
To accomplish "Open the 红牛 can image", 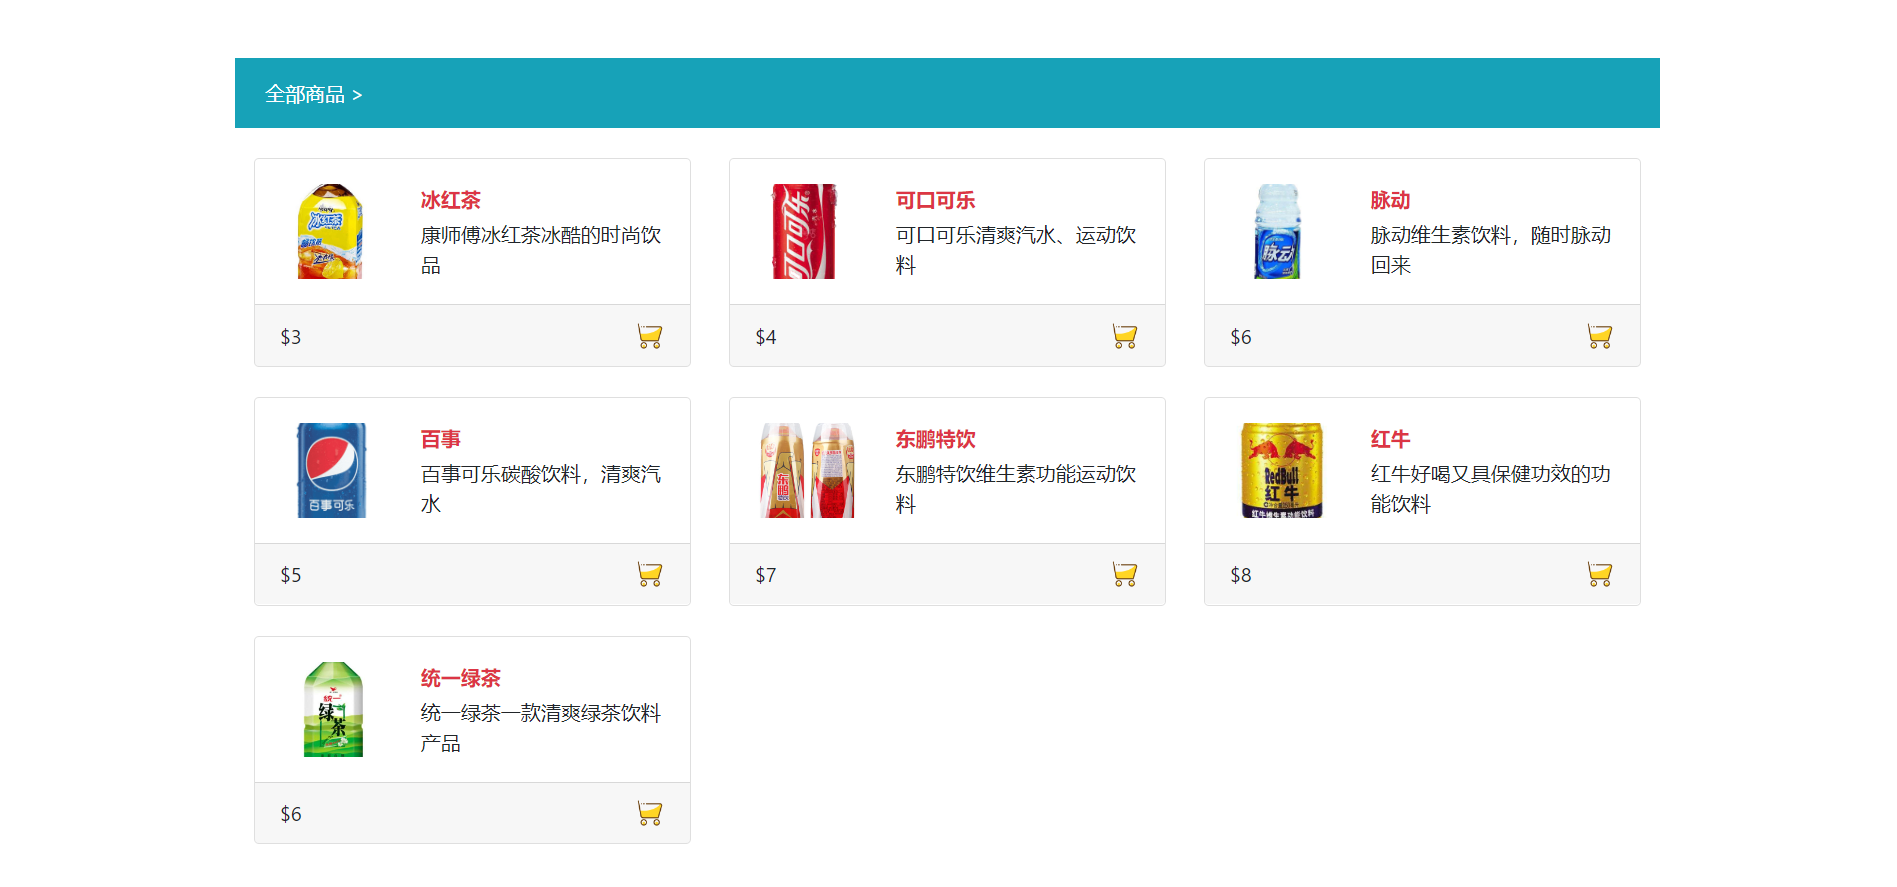I will coord(1280,470).
